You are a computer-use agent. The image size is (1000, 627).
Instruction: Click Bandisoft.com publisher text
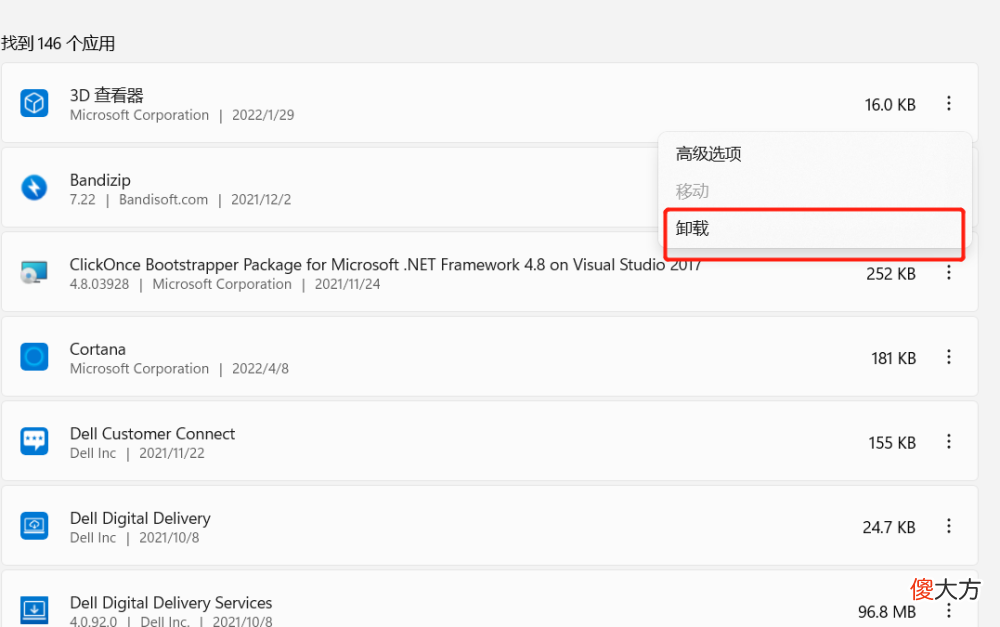[x=163, y=200]
